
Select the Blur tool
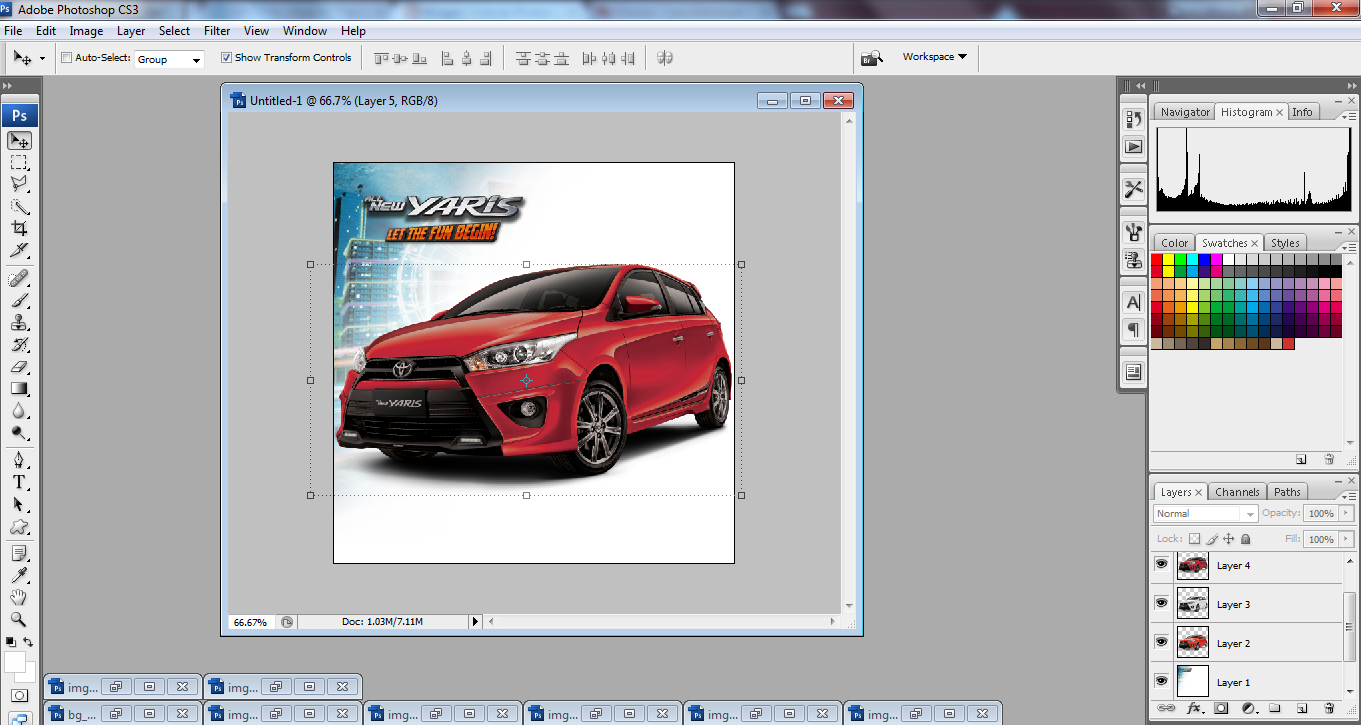[x=20, y=410]
